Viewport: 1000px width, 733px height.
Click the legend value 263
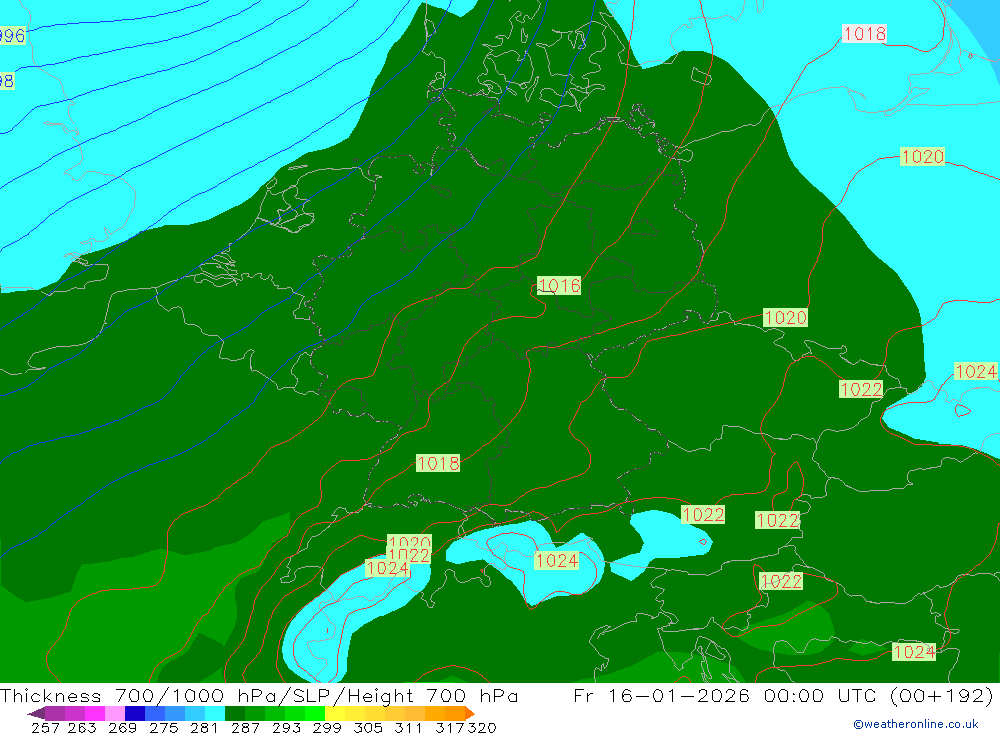coord(82,727)
